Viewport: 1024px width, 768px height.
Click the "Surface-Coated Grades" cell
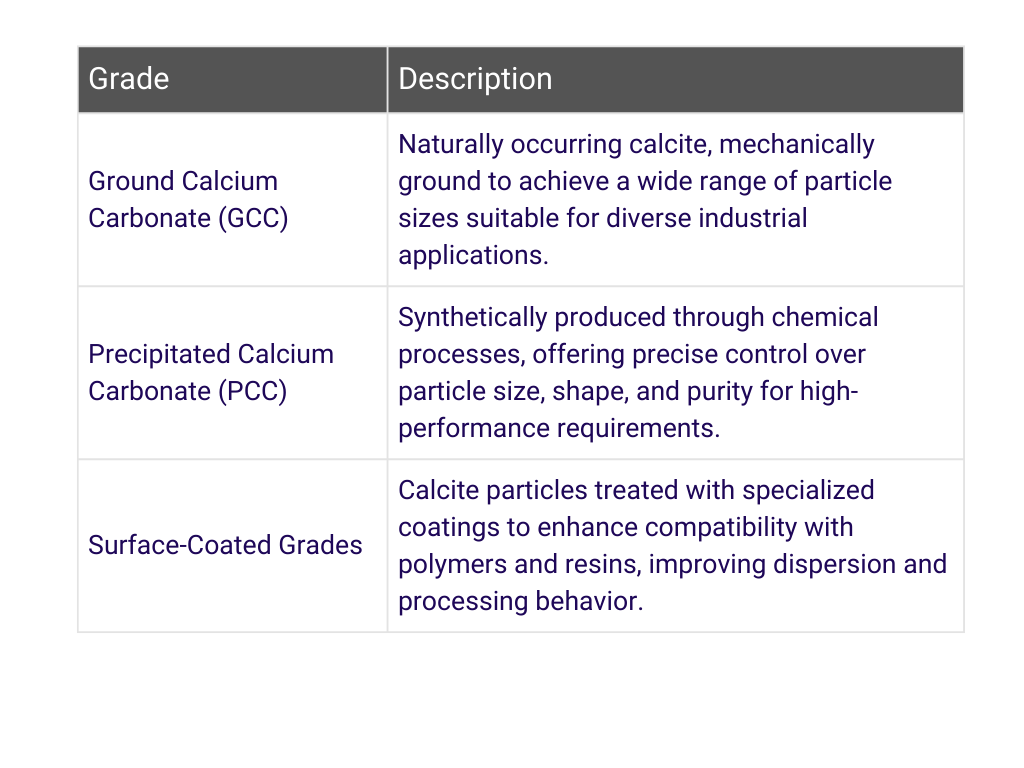(225, 545)
